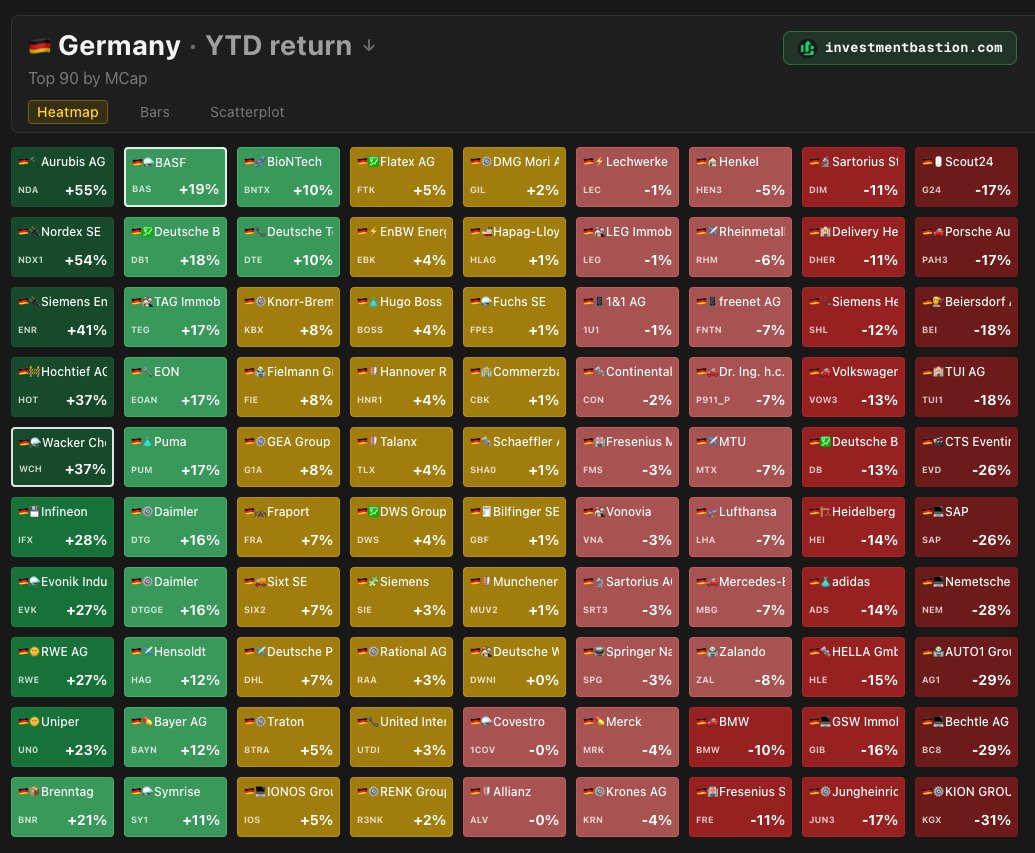Click the Flatex AG chart icon

(x=374, y=162)
